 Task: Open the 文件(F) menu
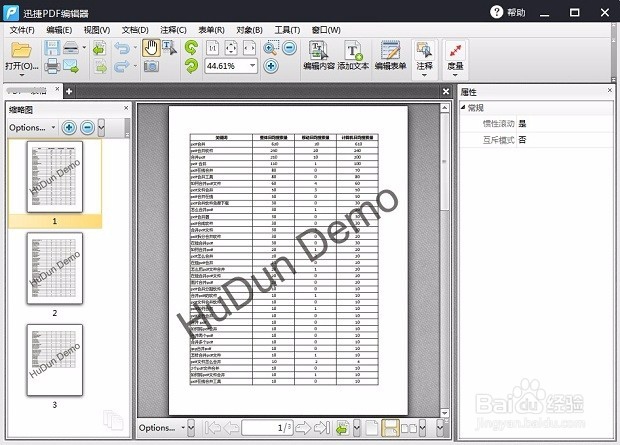click(x=22, y=30)
